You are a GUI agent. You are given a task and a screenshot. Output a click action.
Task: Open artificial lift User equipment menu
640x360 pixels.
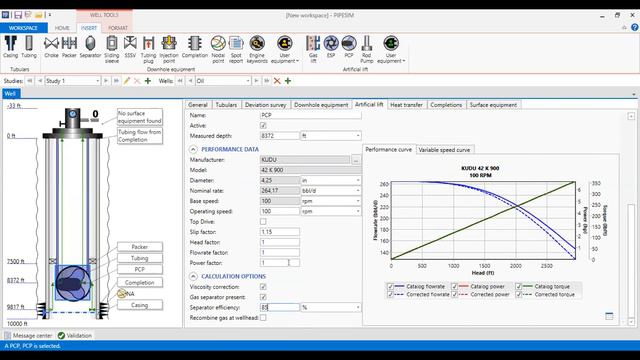pyautogui.click(x=391, y=50)
